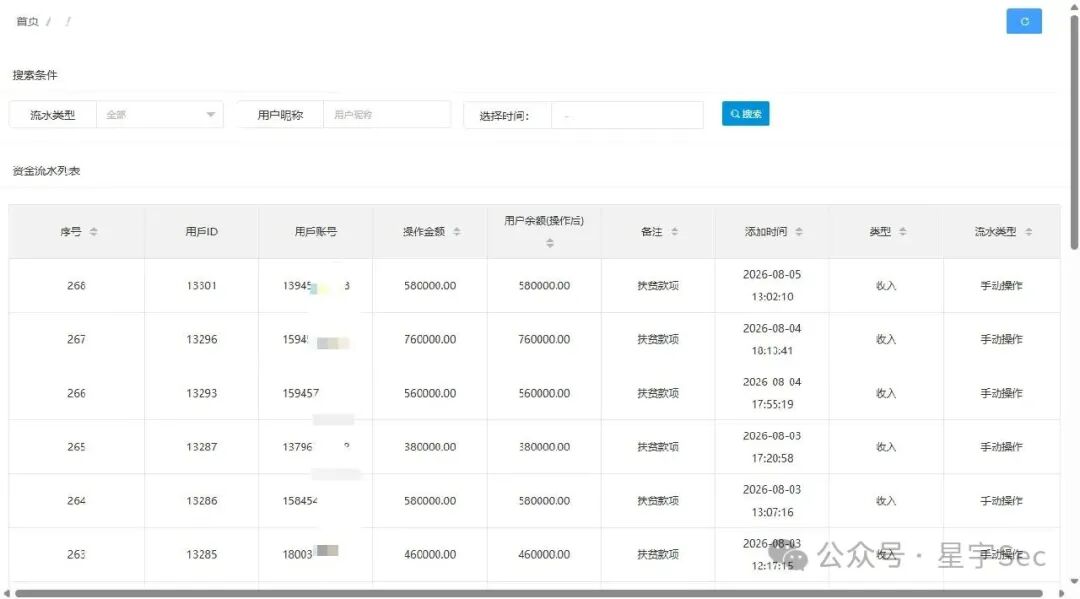Open the 选择时间 date range field

click(627, 116)
